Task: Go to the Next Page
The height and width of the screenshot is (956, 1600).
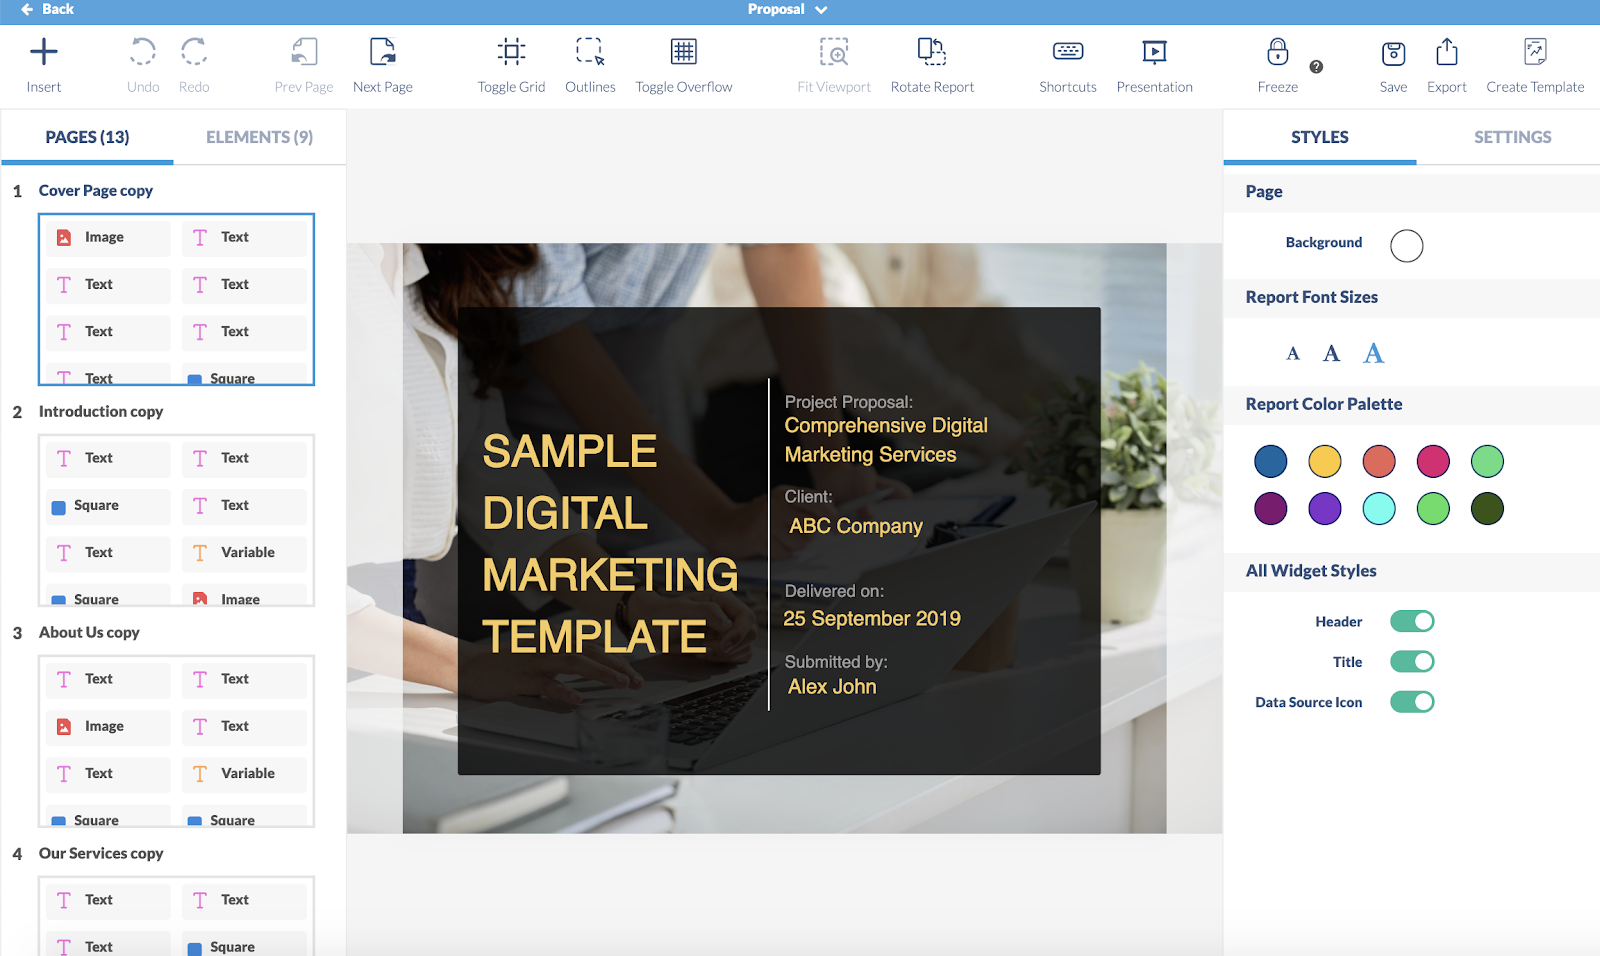Action: pos(383,66)
